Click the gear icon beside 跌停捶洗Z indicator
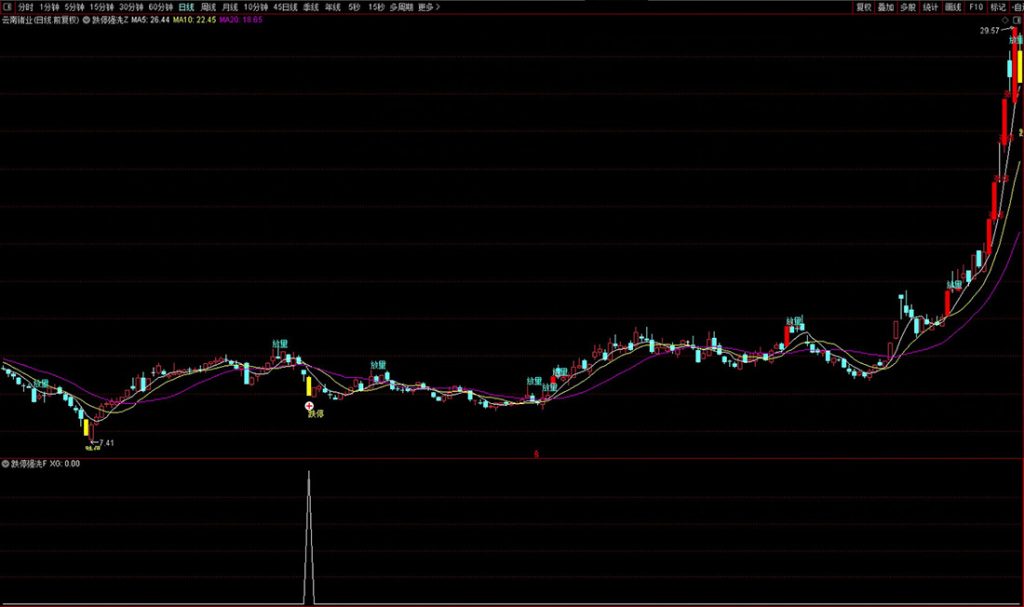 pyautogui.click(x=86, y=19)
